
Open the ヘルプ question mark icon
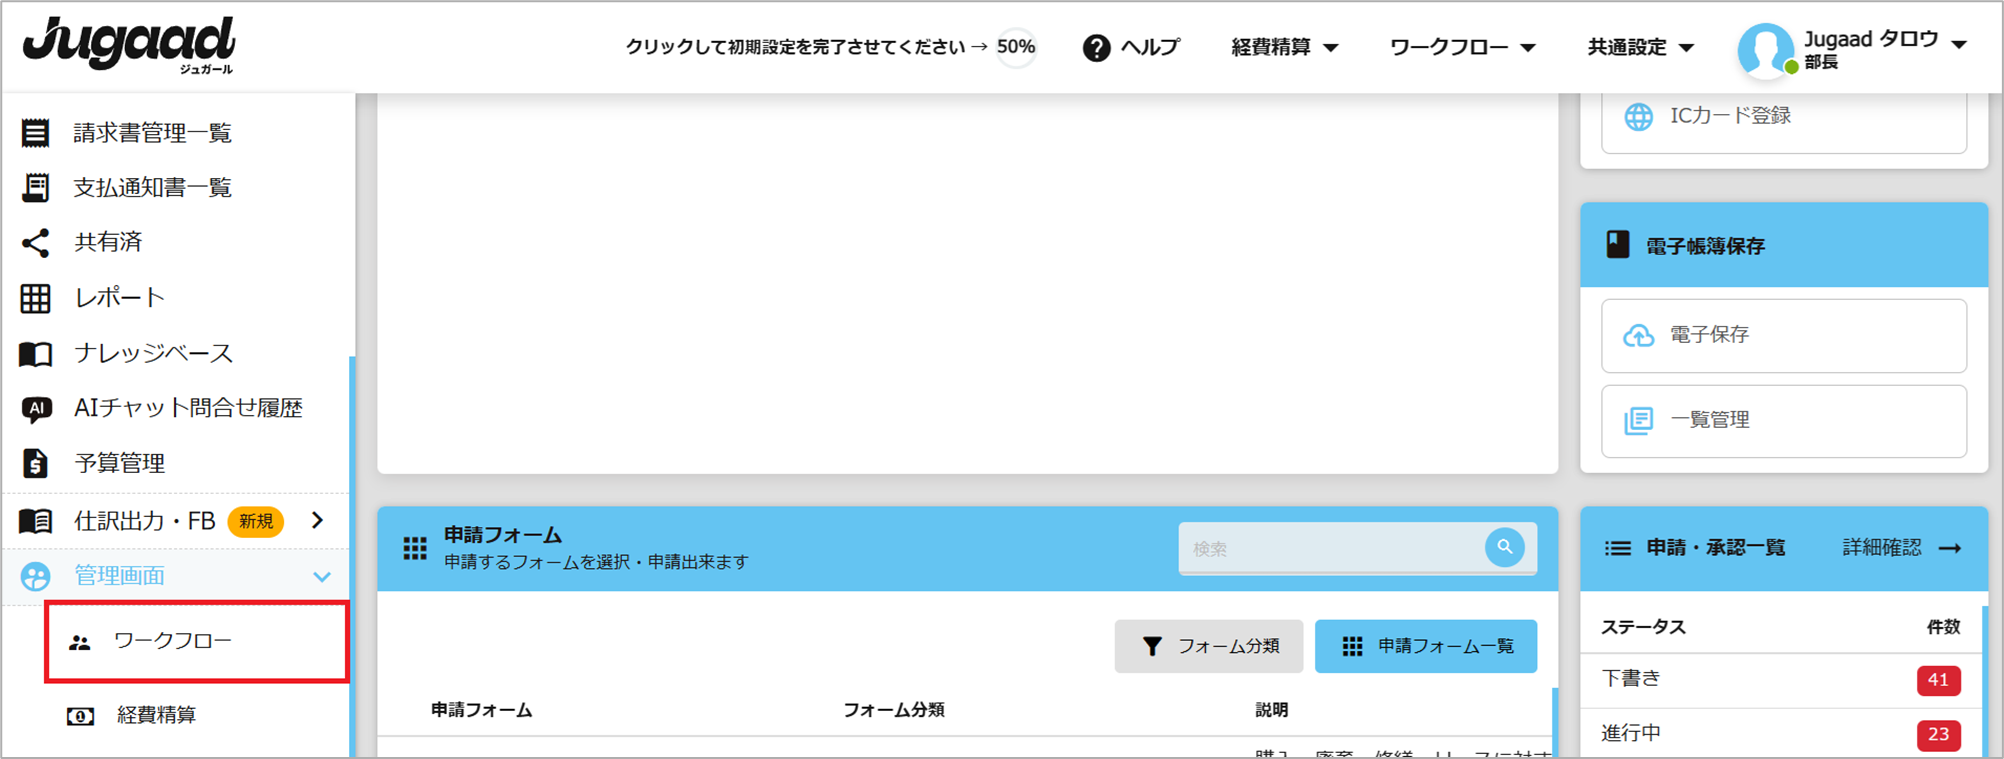click(x=1096, y=48)
